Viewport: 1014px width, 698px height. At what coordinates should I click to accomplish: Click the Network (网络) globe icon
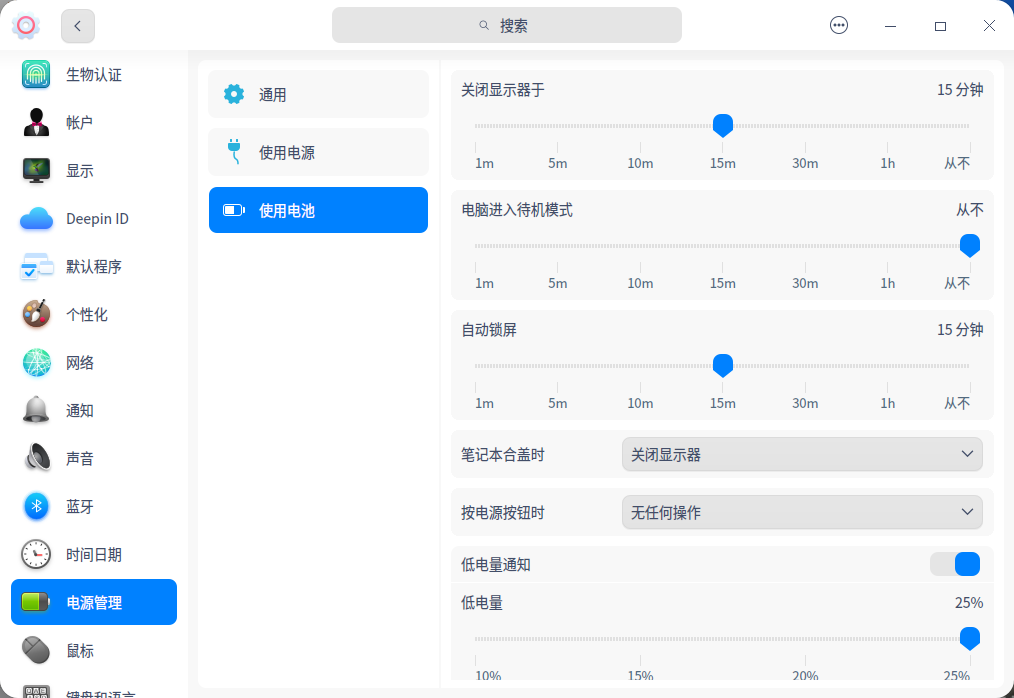(36, 363)
